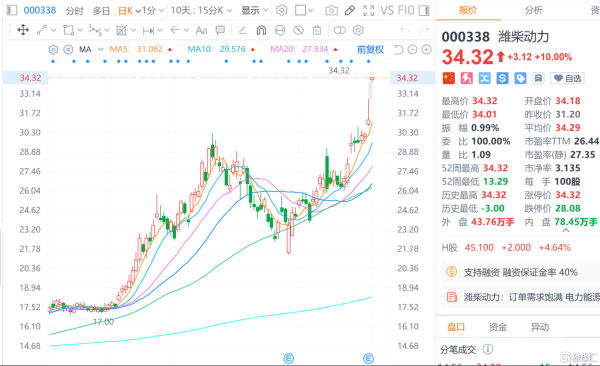Open the MA indicator type dropdown
Image resolution: width=600 pixels, height=366 pixels.
click(x=101, y=49)
